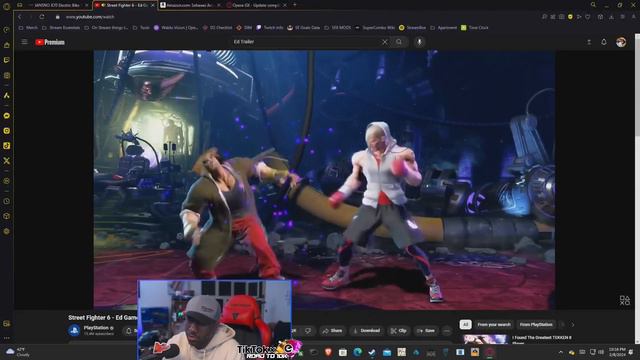
Task: Open sidebar settings gear icon
Action: click(7, 231)
